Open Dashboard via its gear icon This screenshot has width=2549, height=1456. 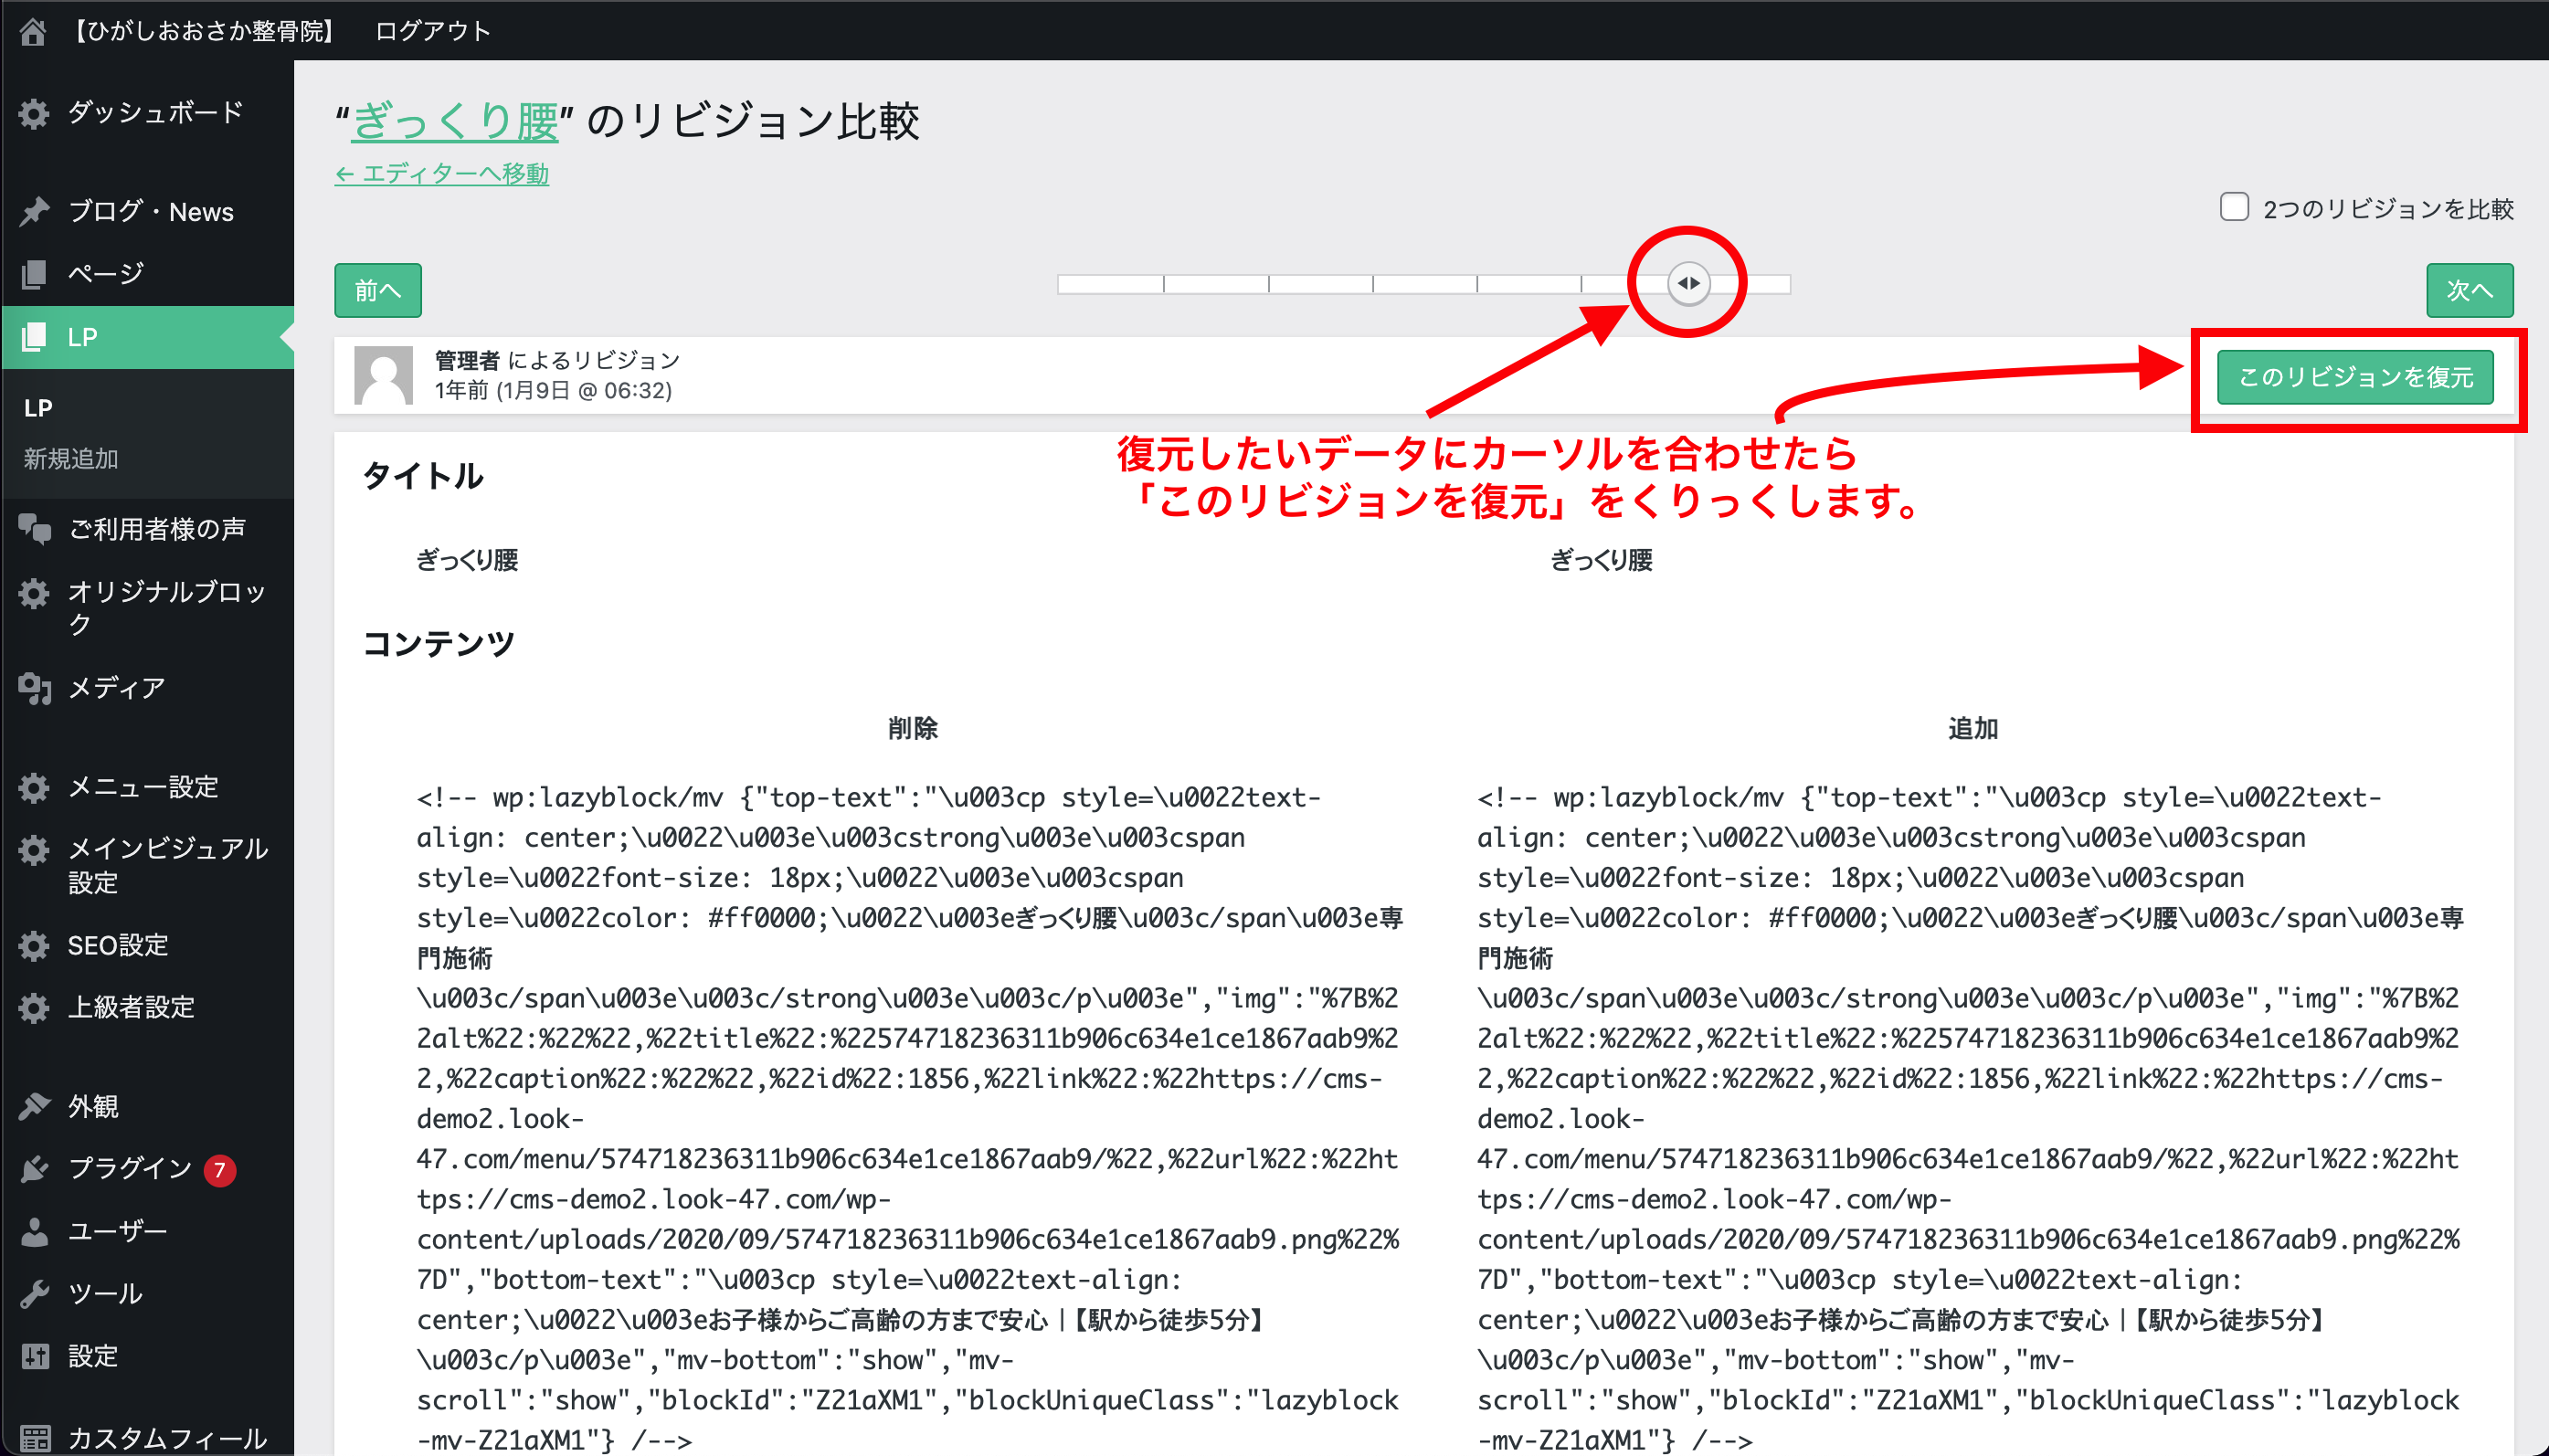point(34,113)
